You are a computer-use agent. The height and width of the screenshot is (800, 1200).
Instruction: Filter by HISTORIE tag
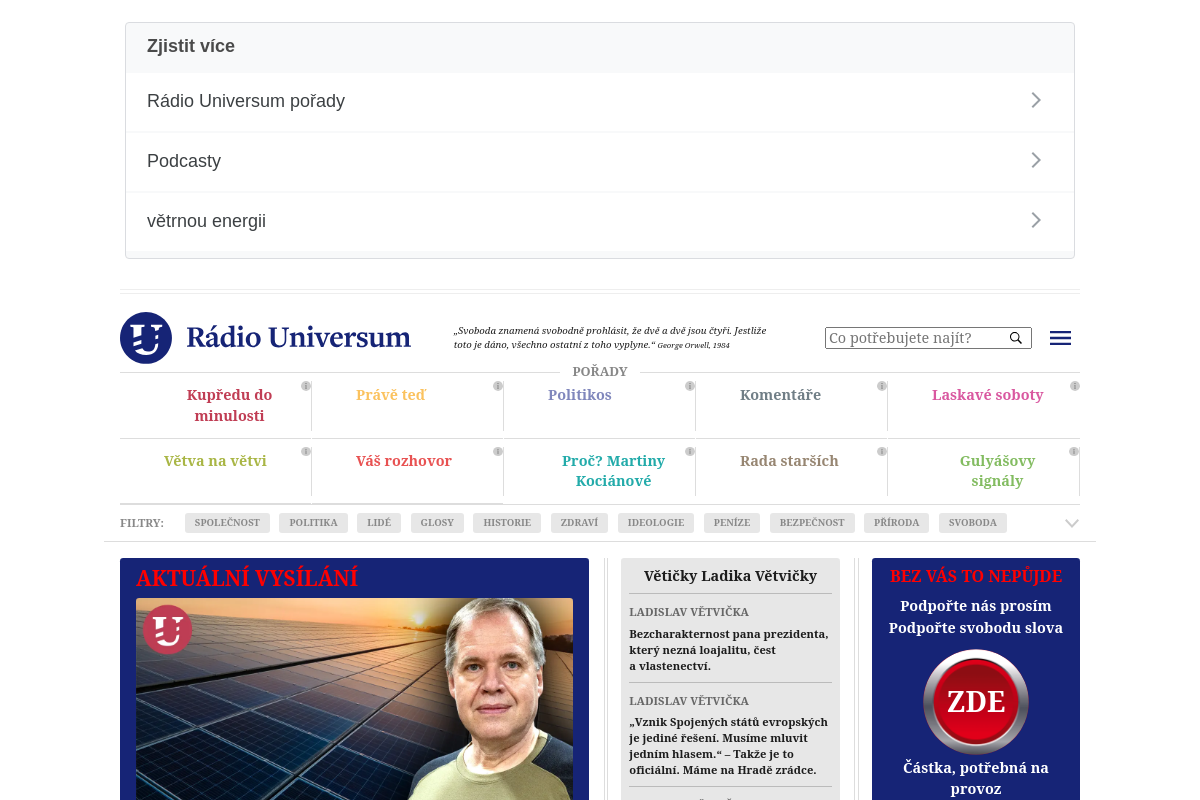(x=507, y=523)
